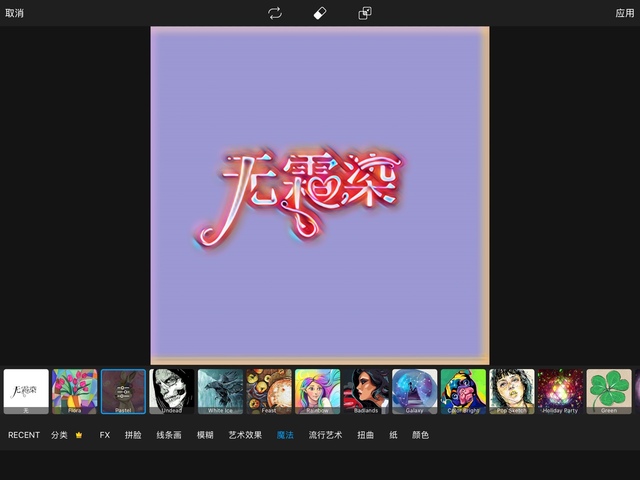Tap 取消 to cancel editing
Image resolution: width=640 pixels, height=480 pixels.
point(15,13)
